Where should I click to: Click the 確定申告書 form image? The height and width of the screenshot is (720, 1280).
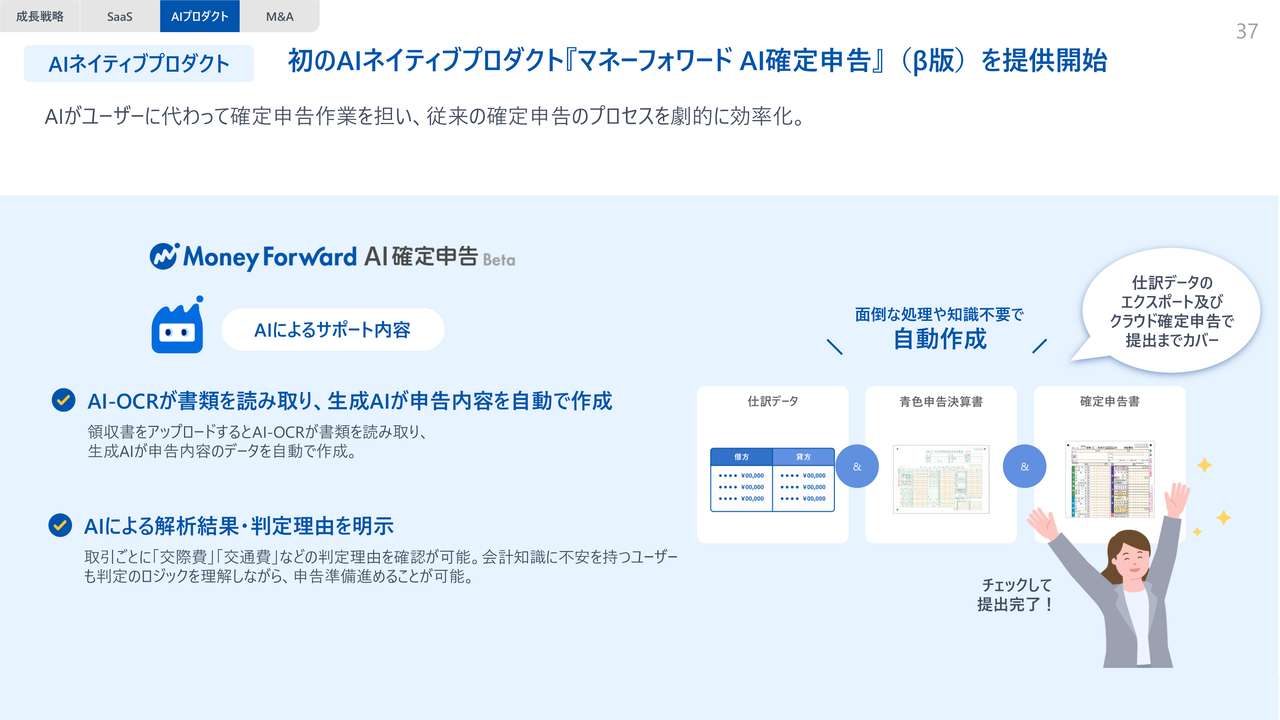(x=1109, y=479)
